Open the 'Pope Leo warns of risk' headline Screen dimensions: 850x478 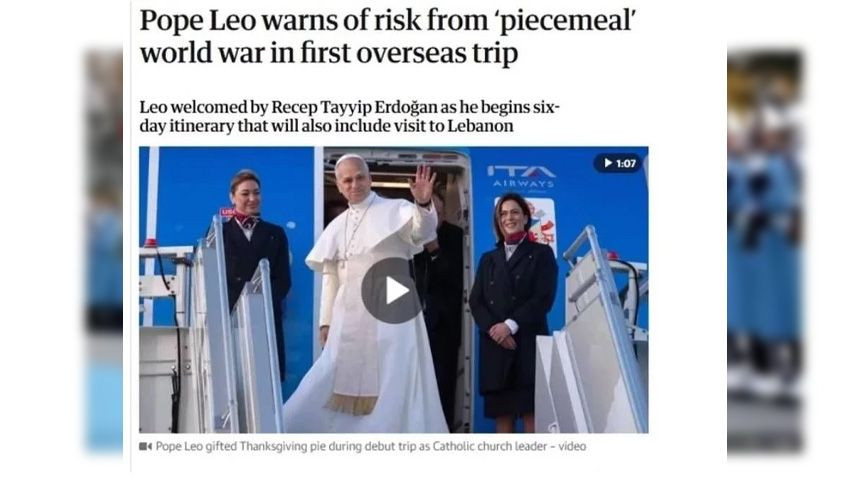pos(388,36)
